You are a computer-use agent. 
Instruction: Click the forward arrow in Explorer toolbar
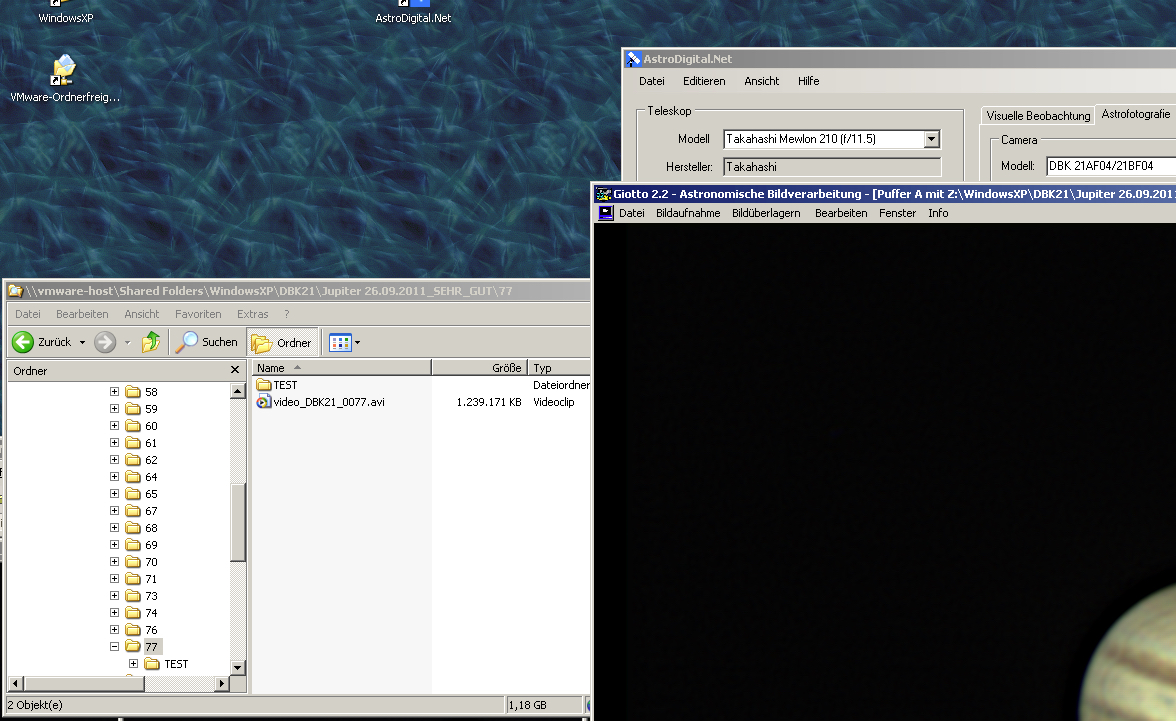pyautogui.click(x=105, y=342)
